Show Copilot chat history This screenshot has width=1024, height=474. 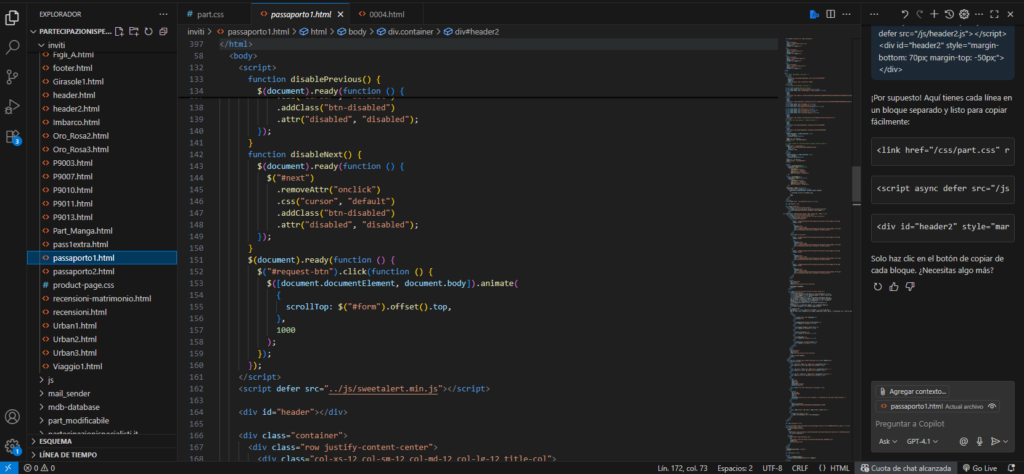click(949, 14)
